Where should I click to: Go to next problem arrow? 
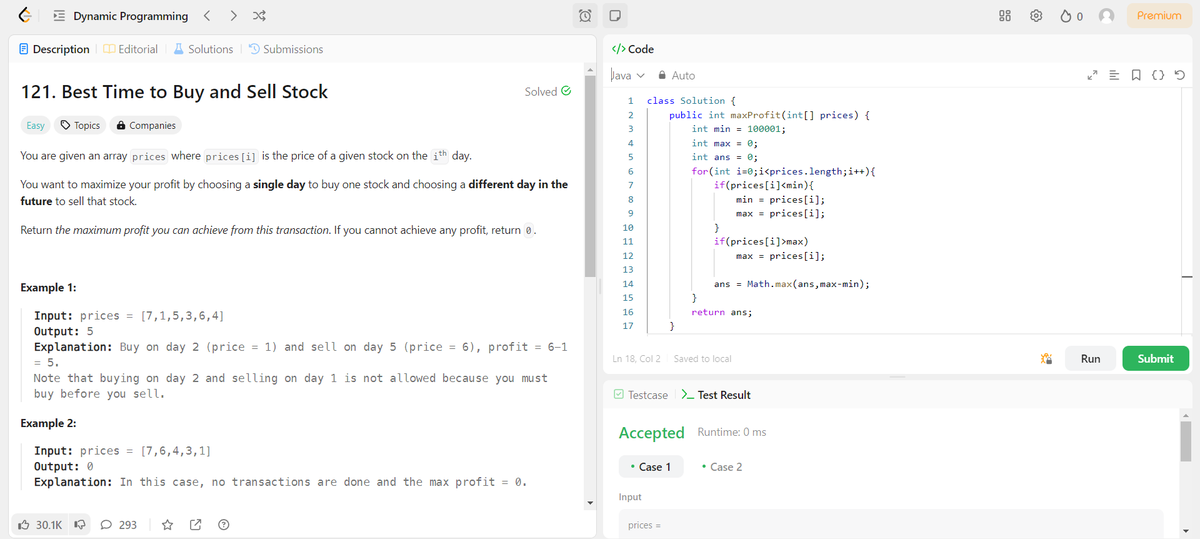[x=233, y=16]
